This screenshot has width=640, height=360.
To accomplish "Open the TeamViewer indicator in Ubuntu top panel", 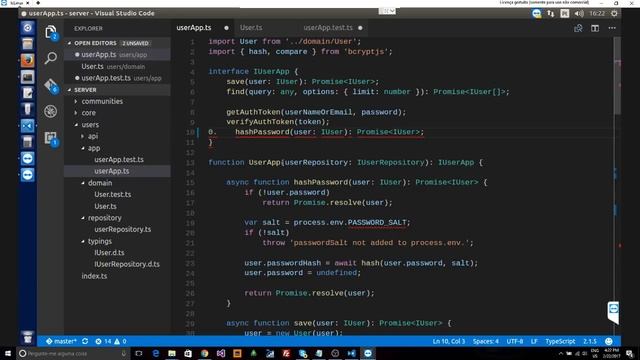I will click(537, 13).
